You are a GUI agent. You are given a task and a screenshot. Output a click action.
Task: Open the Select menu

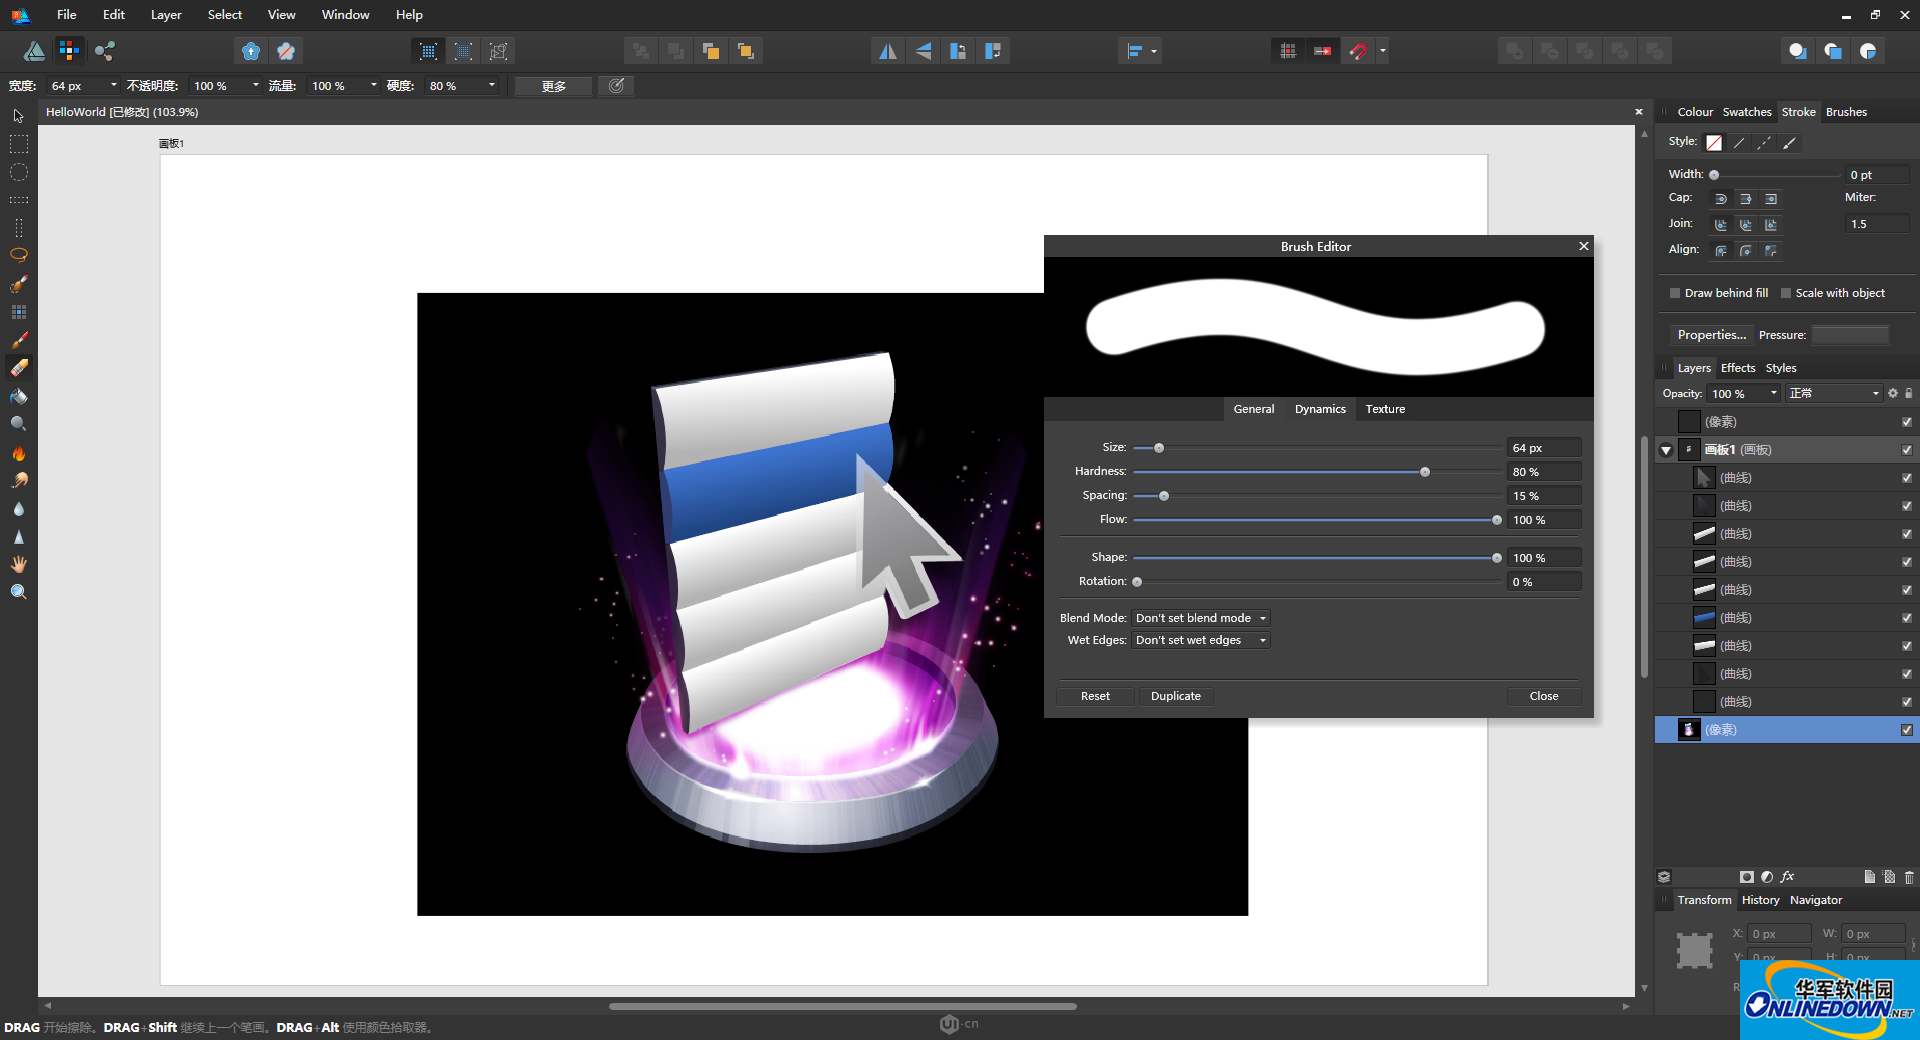[x=225, y=14]
